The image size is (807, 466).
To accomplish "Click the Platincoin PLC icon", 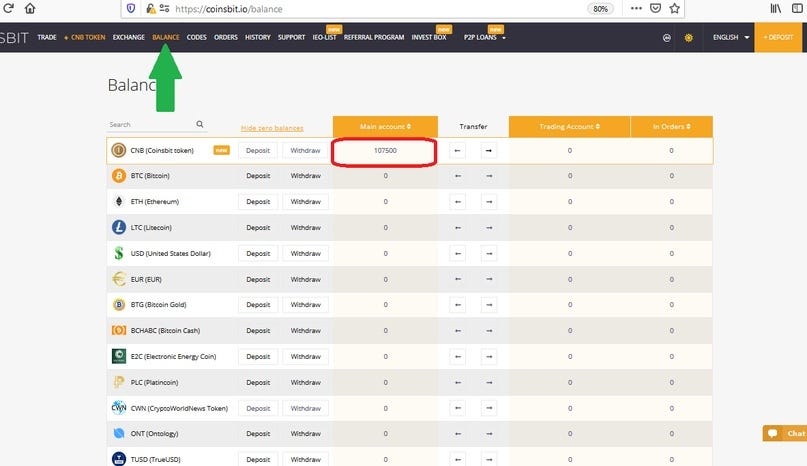I will (119, 382).
